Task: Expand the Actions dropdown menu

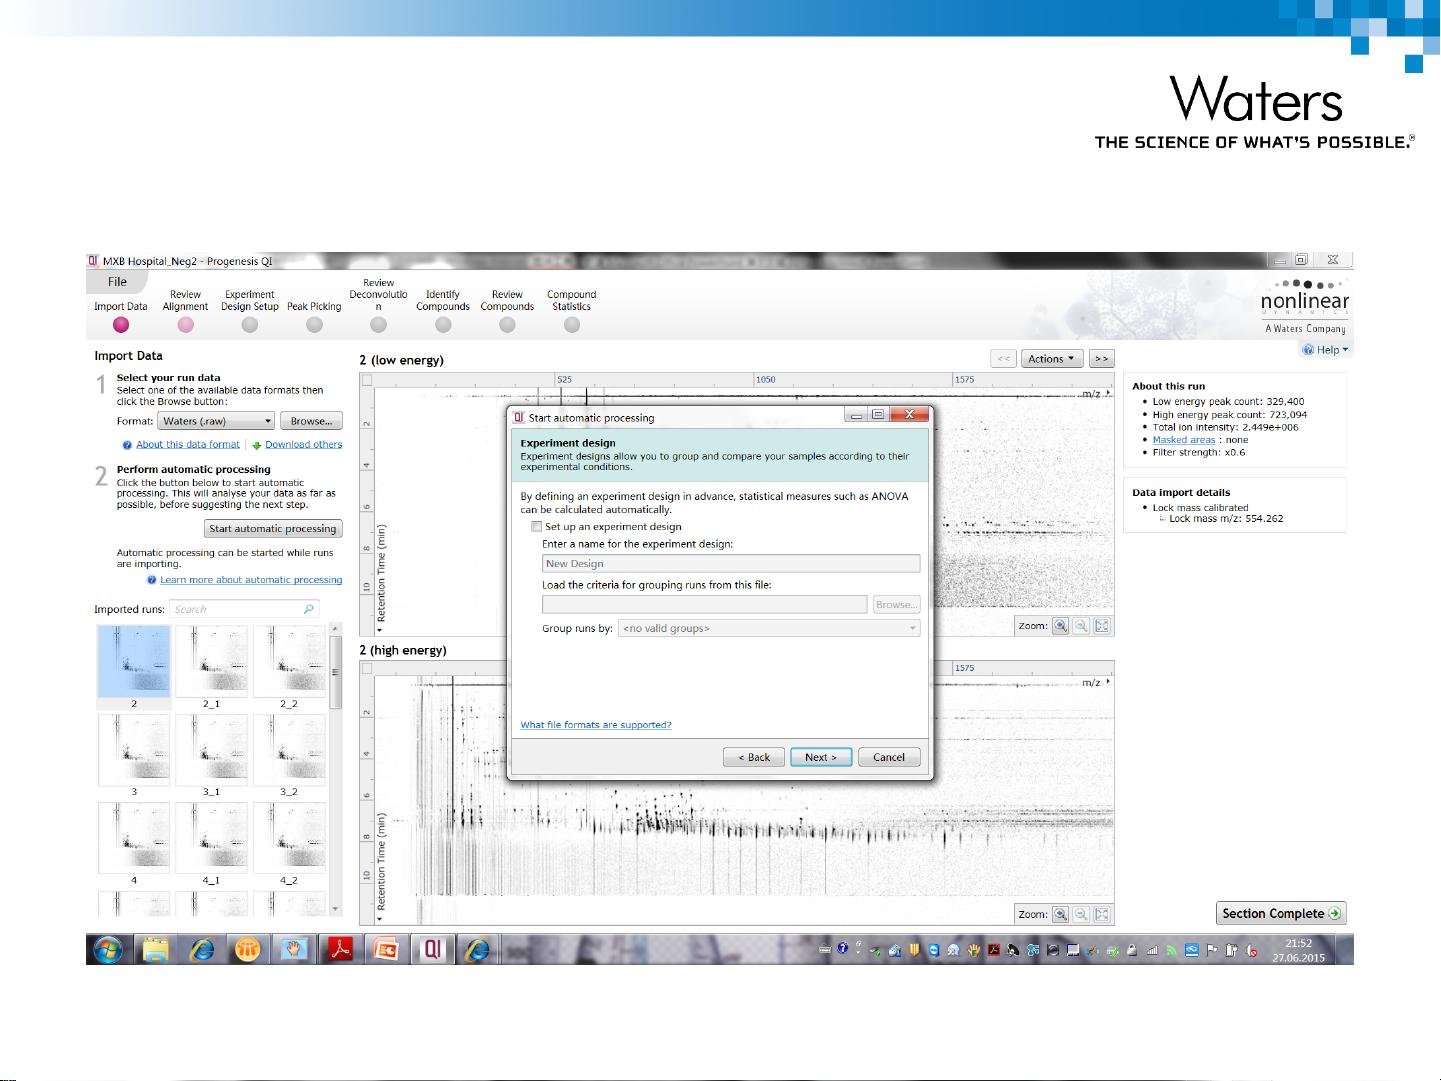Action: 1051,359
